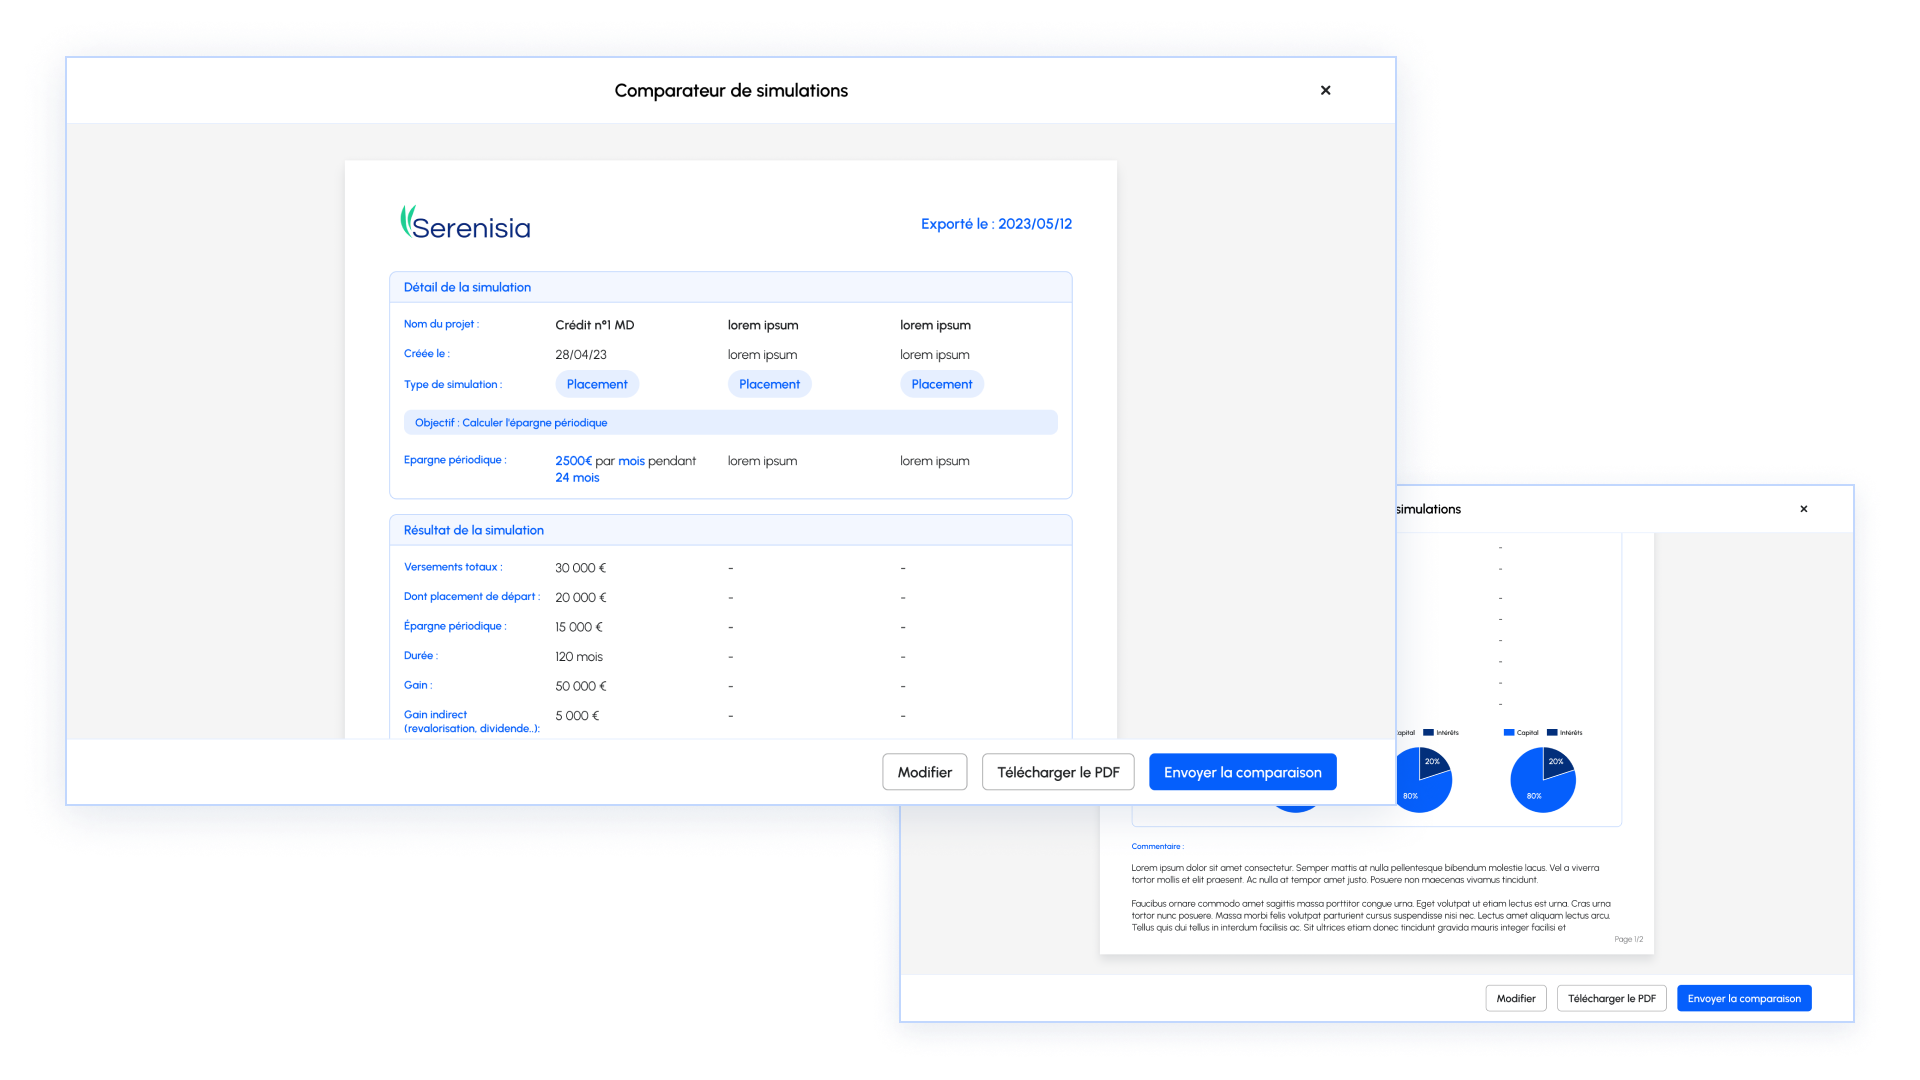Image resolution: width=1920 pixels, height=1080 pixels.
Task: Select the third Placement tag
Action: coord(941,384)
